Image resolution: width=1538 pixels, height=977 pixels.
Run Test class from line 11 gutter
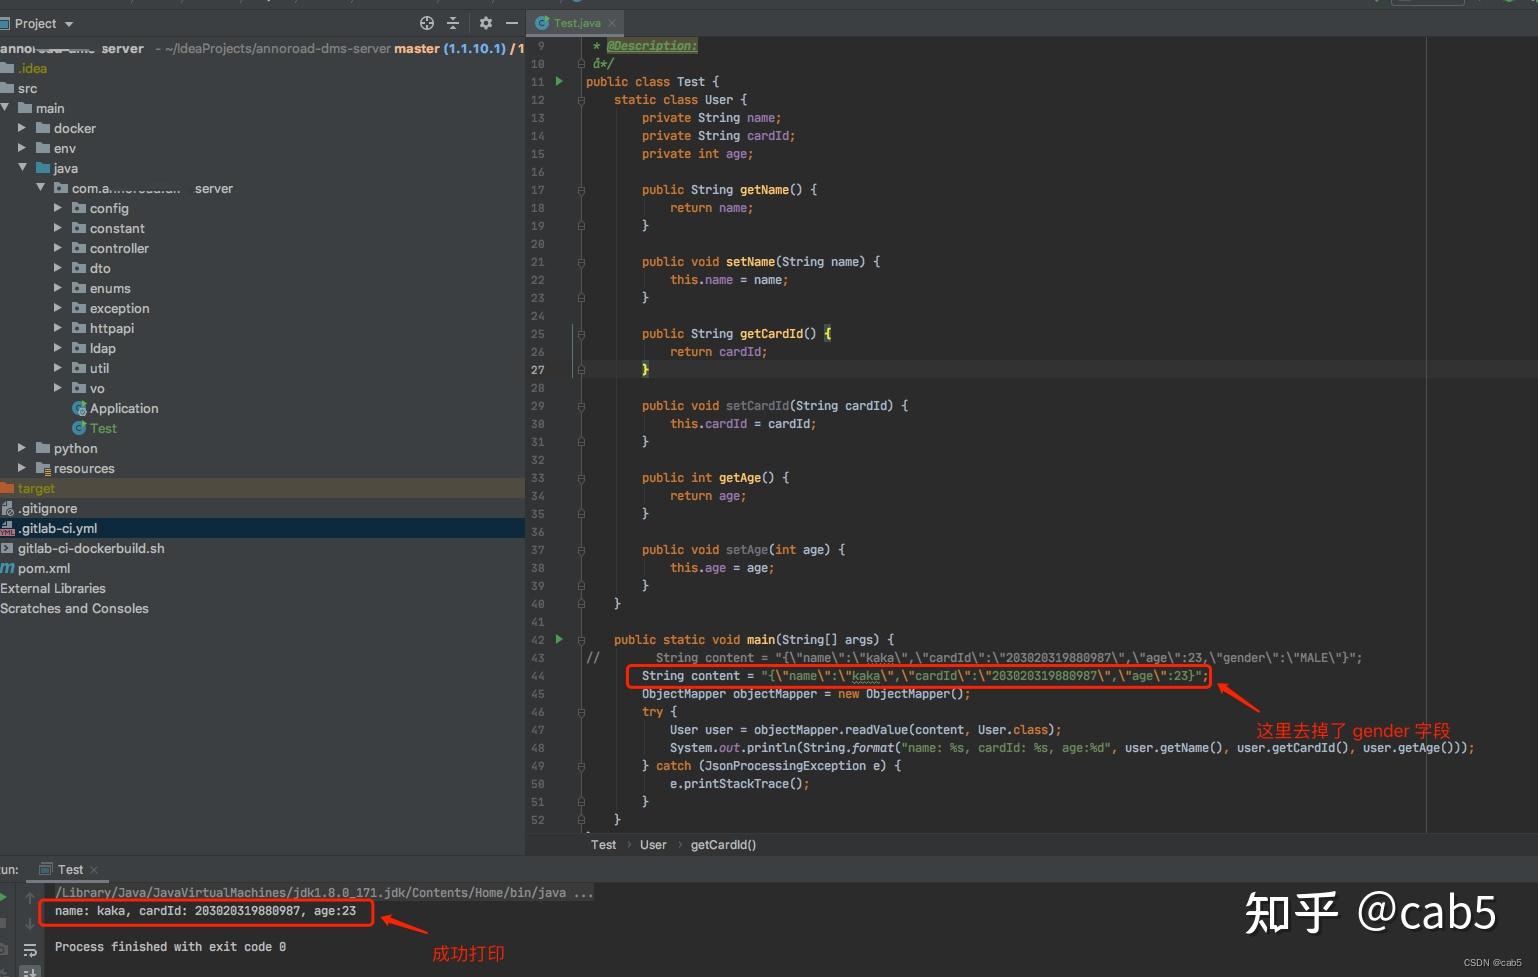coord(559,81)
